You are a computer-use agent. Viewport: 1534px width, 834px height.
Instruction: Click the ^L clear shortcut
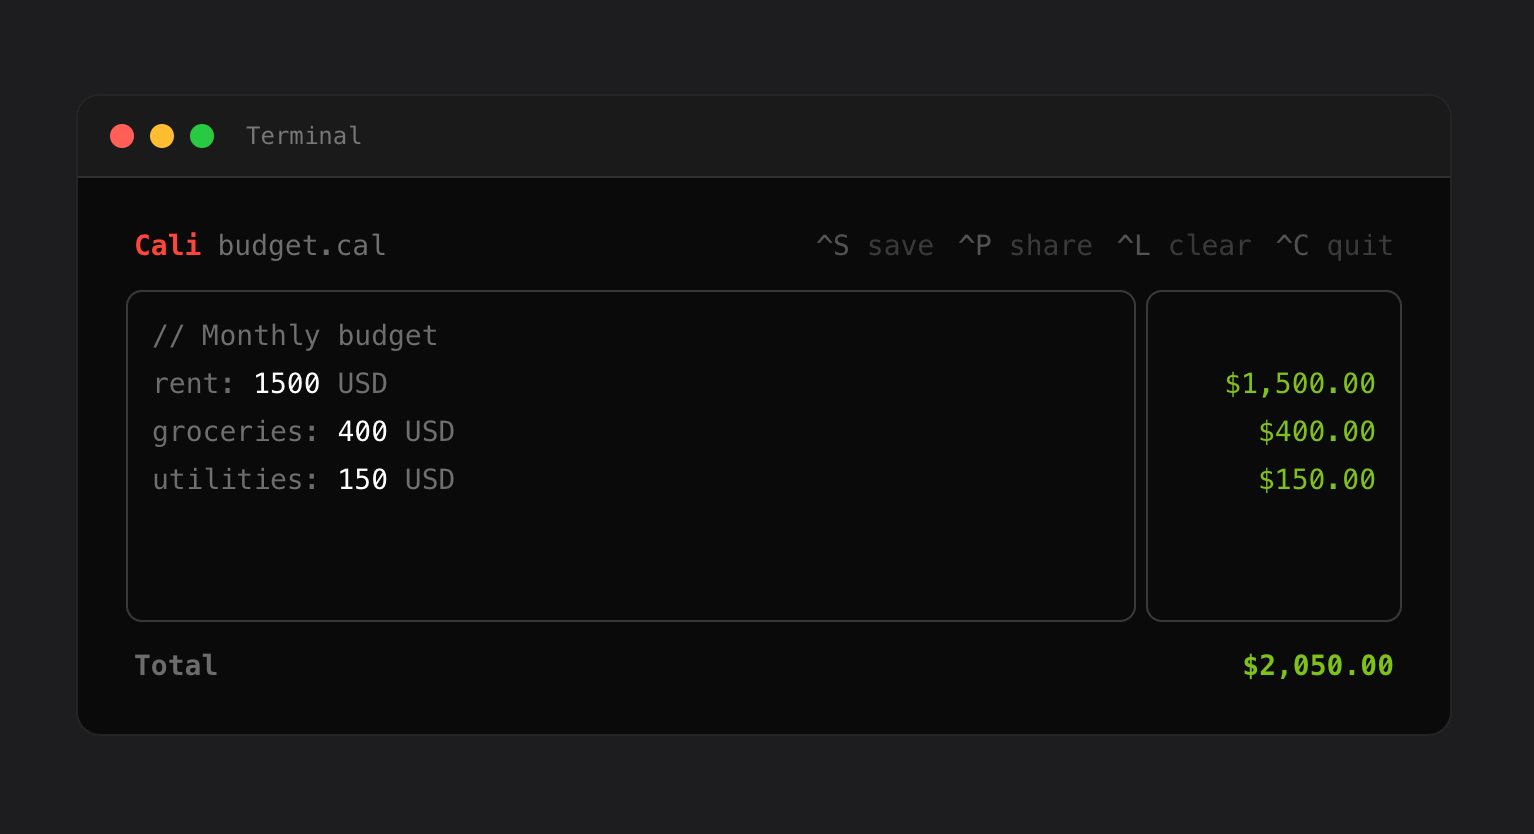point(1184,246)
